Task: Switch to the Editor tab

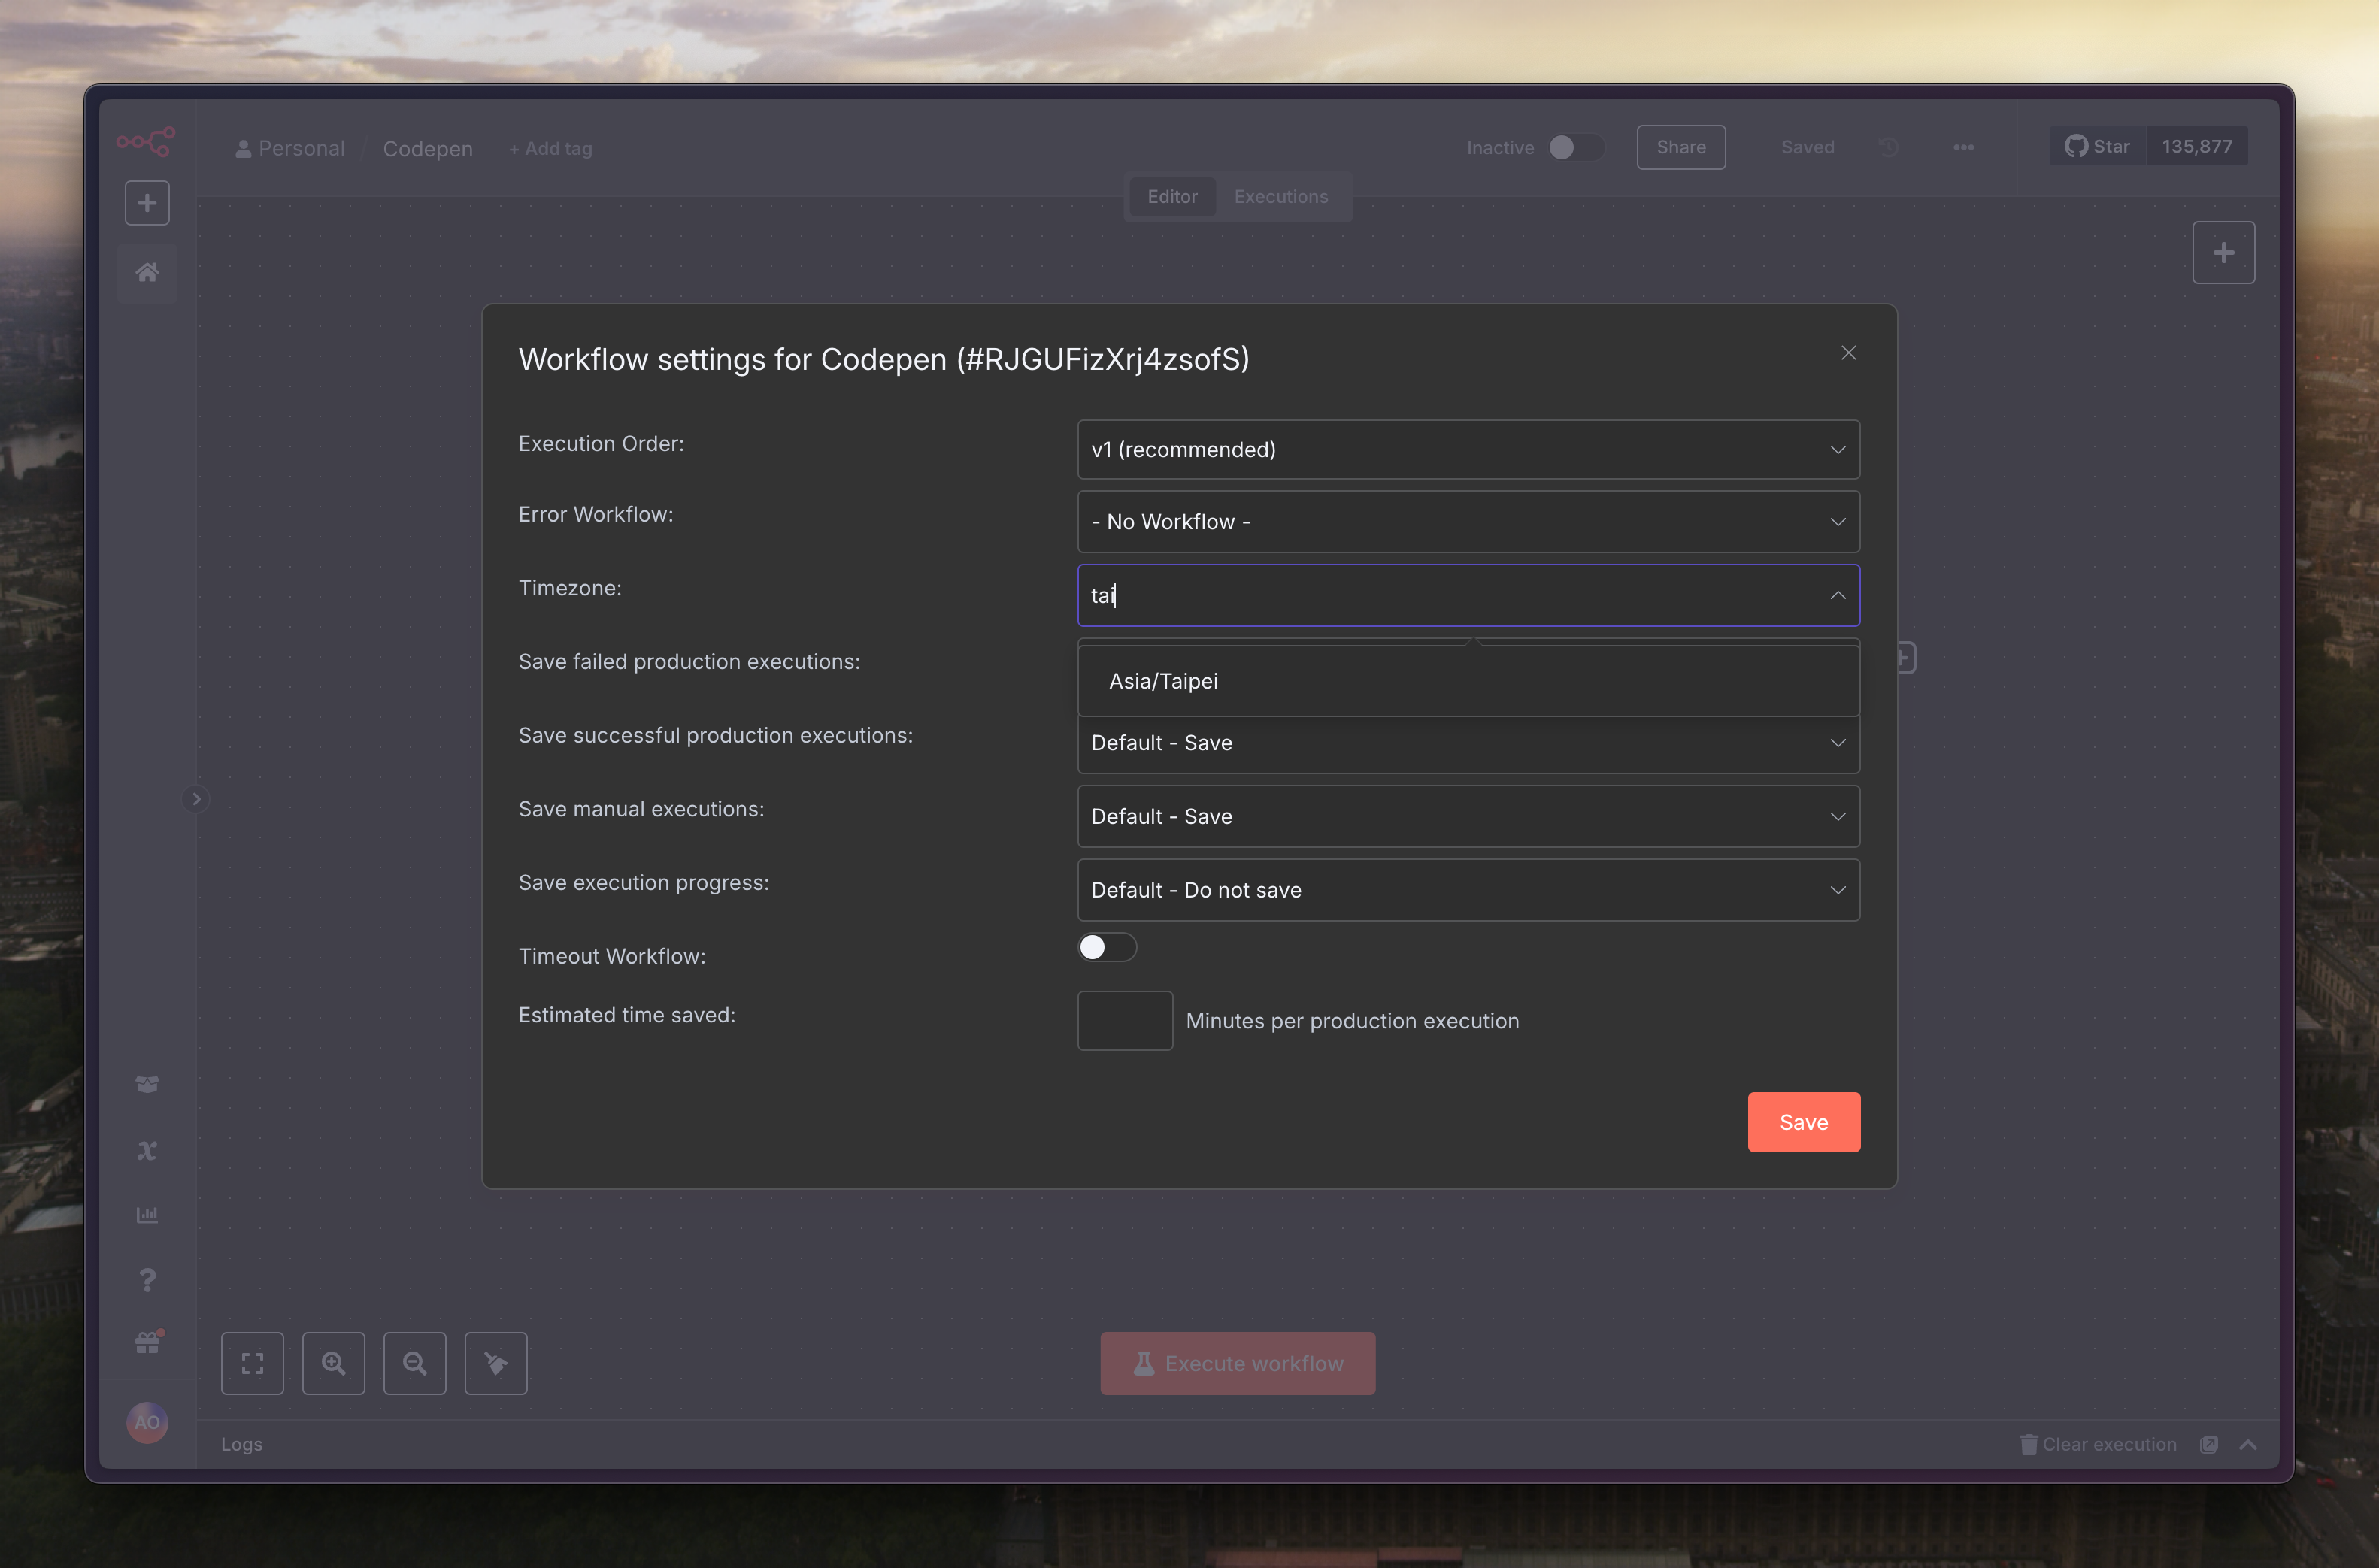Action: (1171, 196)
